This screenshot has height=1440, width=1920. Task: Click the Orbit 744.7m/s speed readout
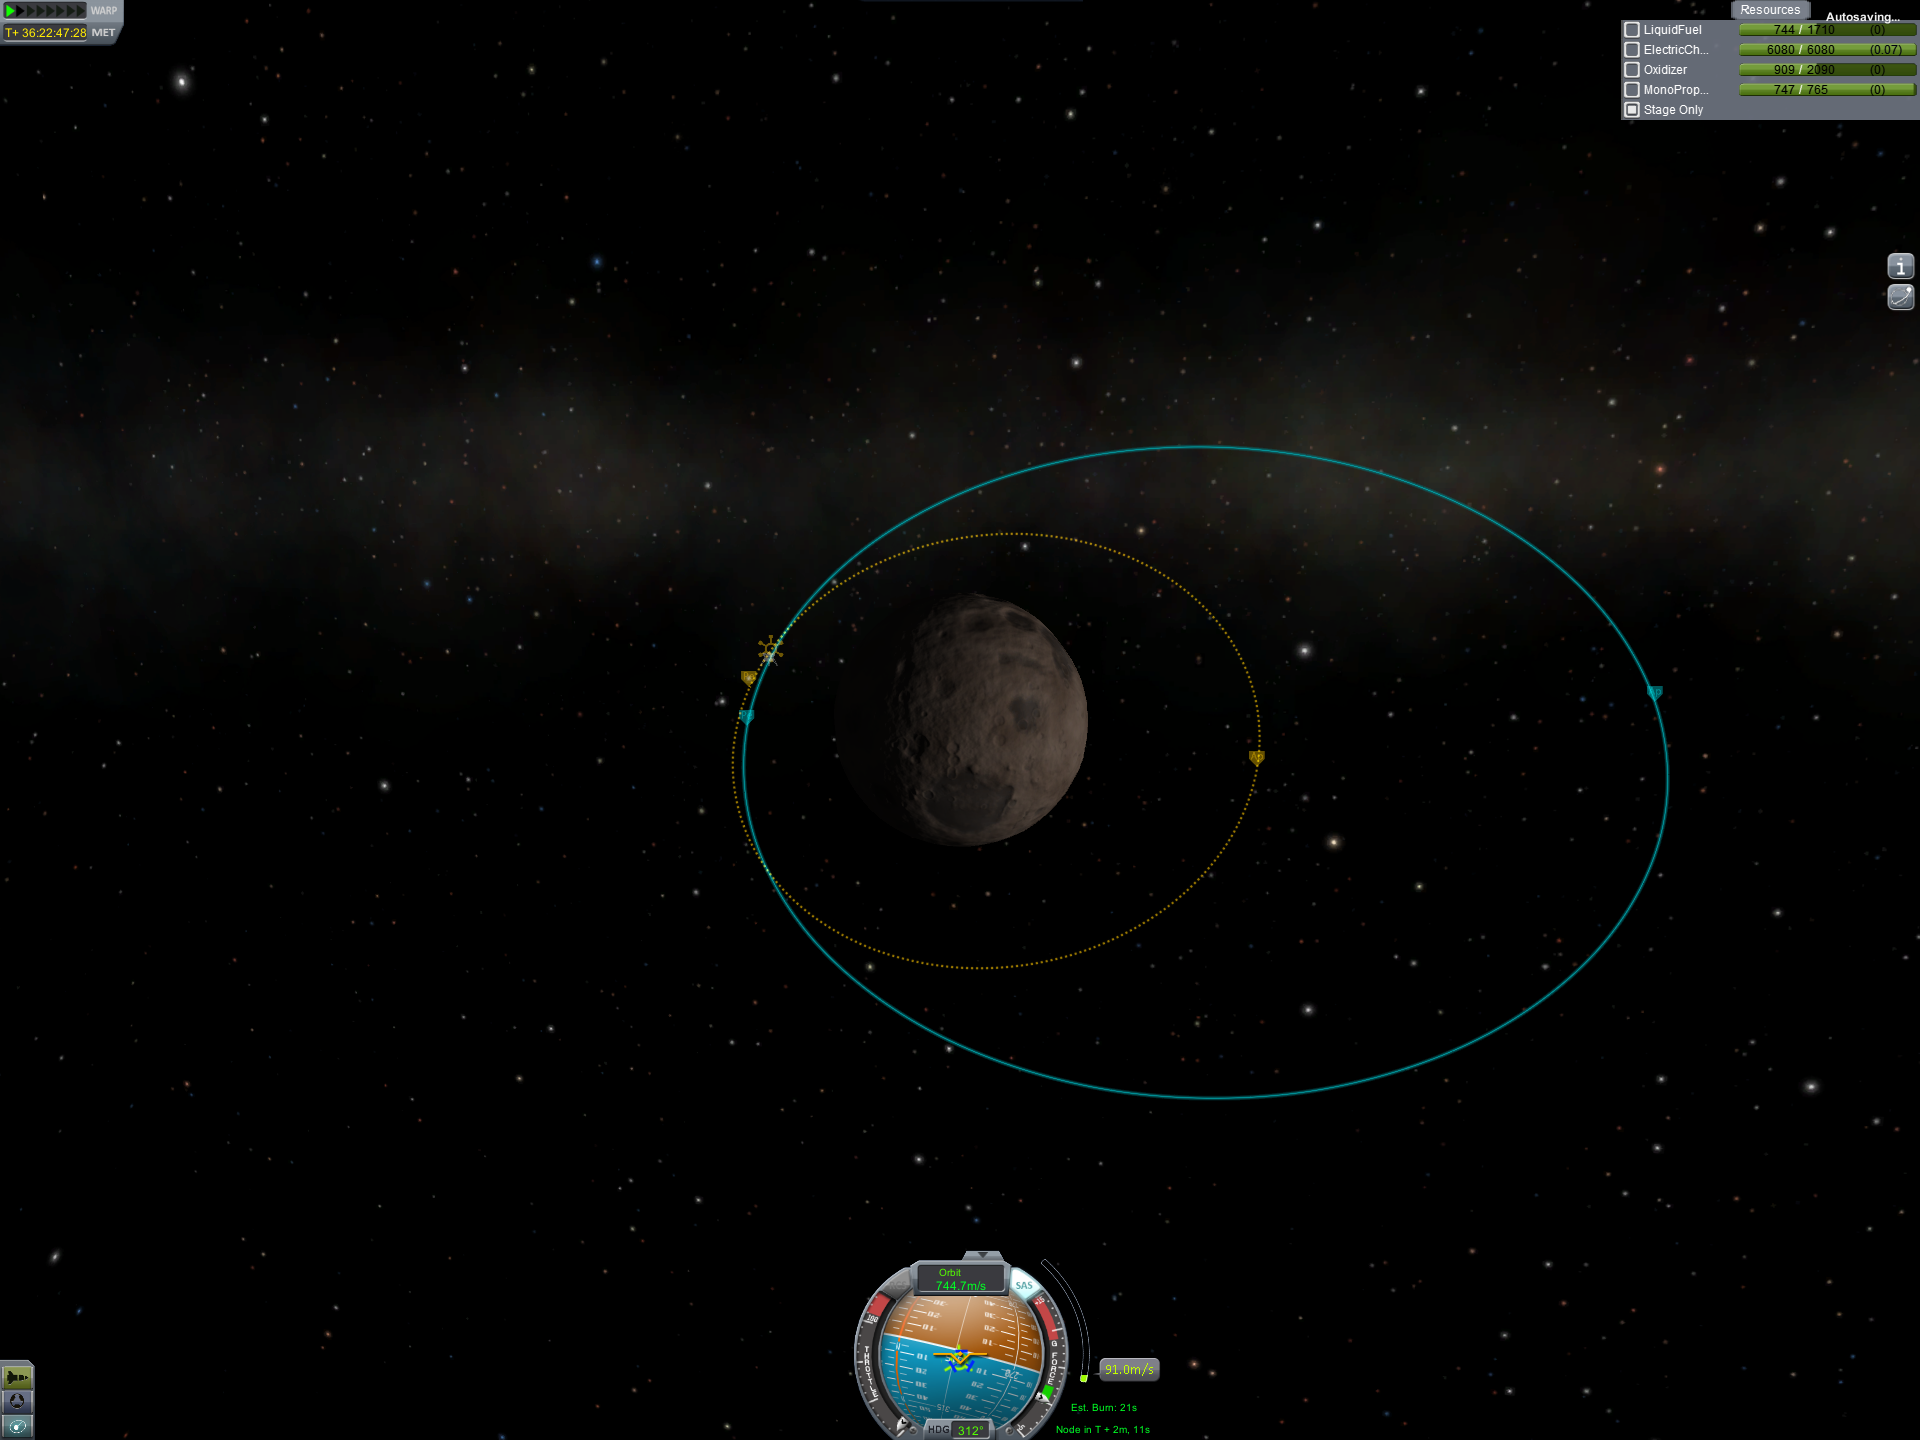coord(960,1280)
